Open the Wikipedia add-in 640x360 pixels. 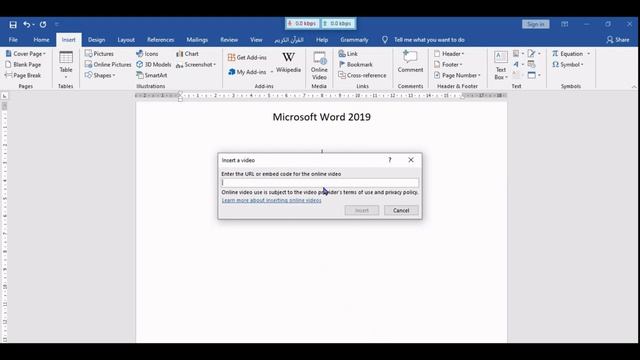tap(289, 63)
